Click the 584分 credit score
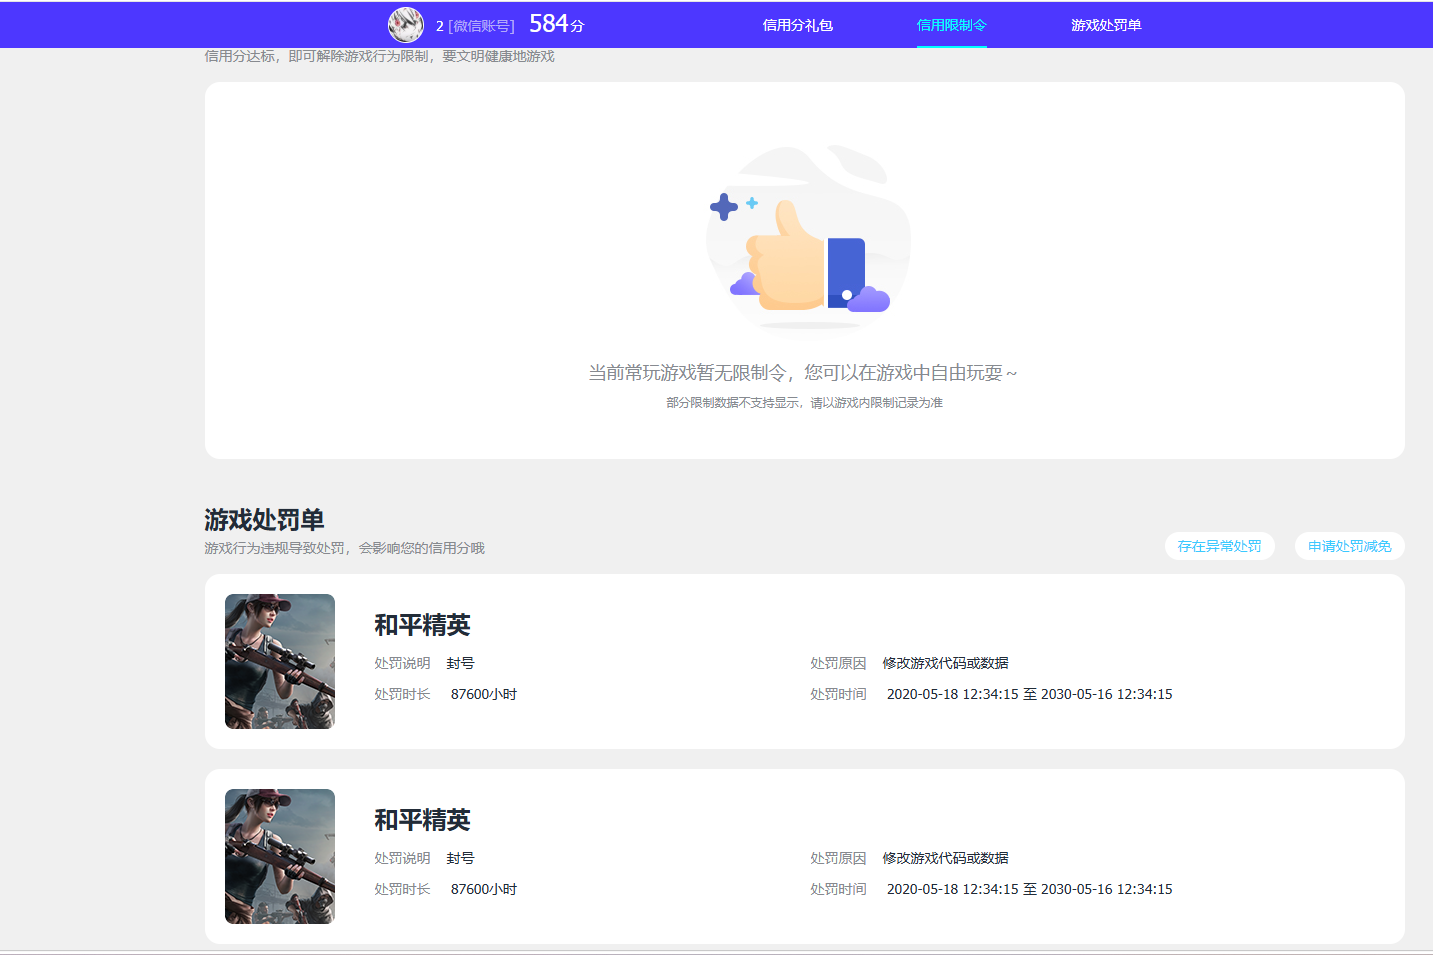Viewport: 1433px width, 955px height. click(x=557, y=24)
